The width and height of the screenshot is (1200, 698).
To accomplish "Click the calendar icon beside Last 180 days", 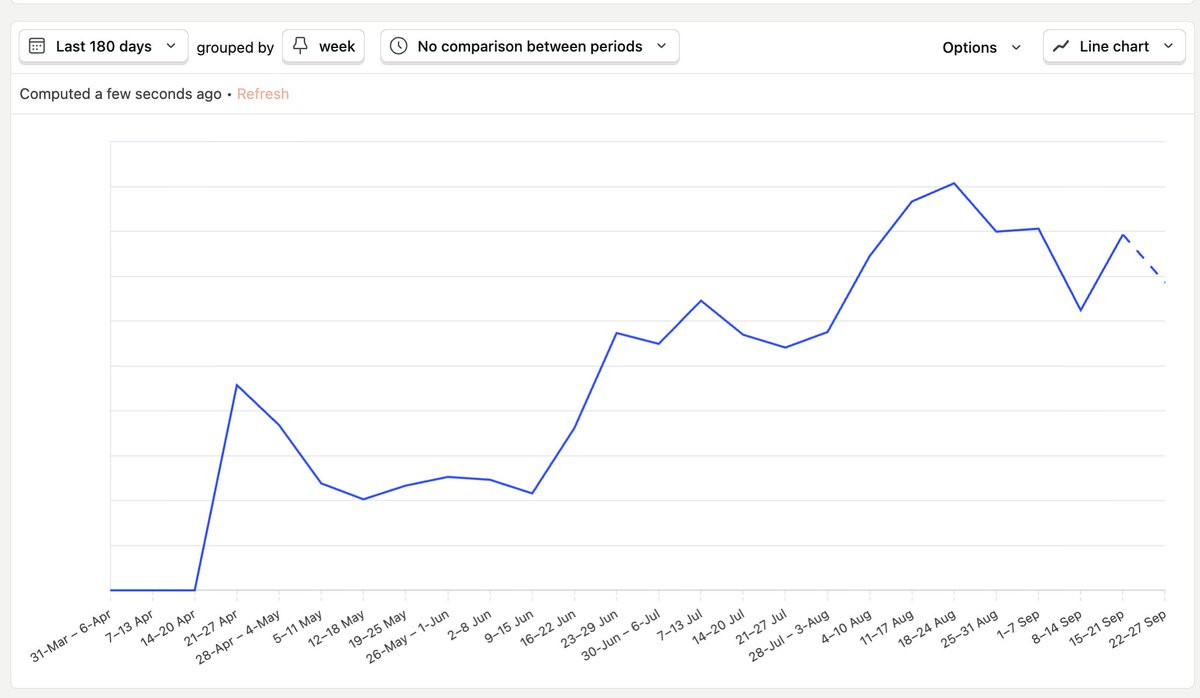I will tap(37, 46).
